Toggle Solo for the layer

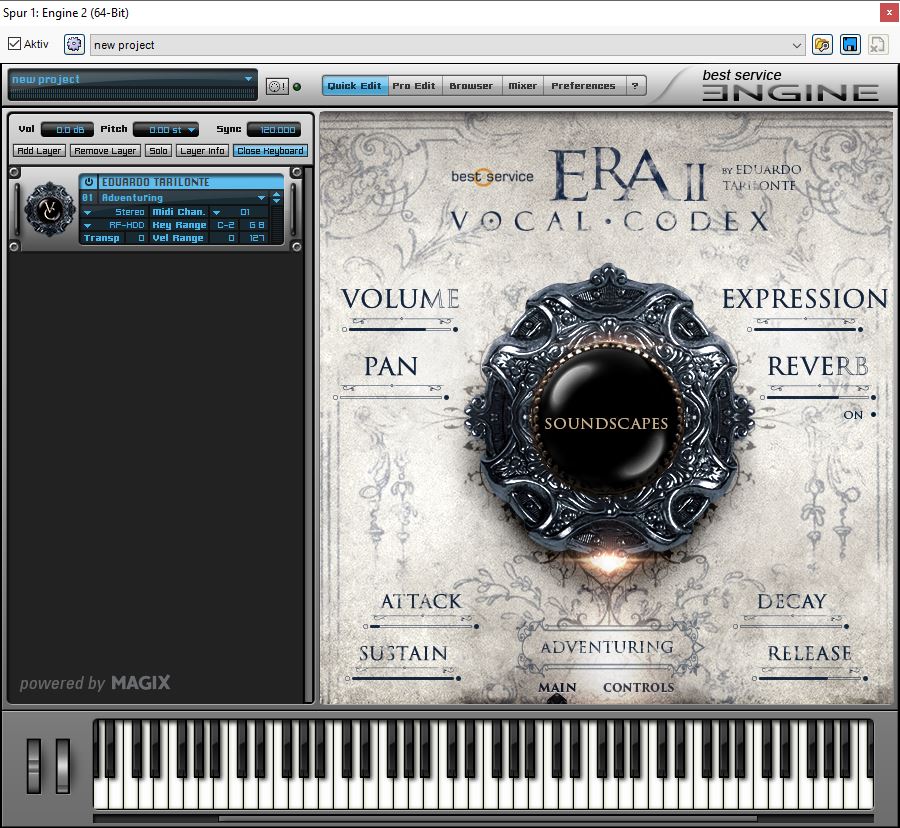pyautogui.click(x=158, y=151)
